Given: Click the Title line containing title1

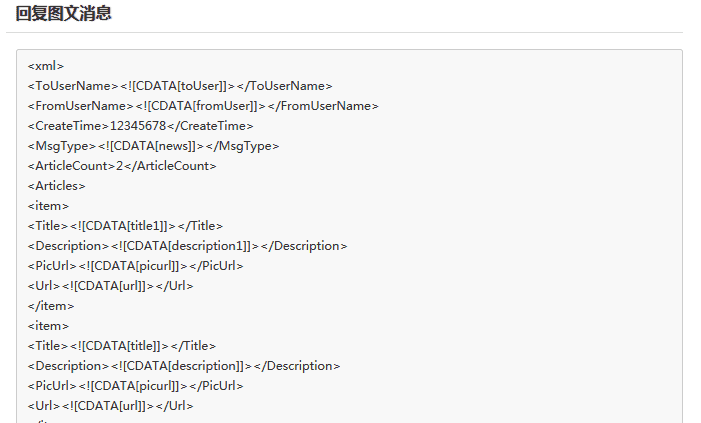Looking at the screenshot, I should coord(125,226).
